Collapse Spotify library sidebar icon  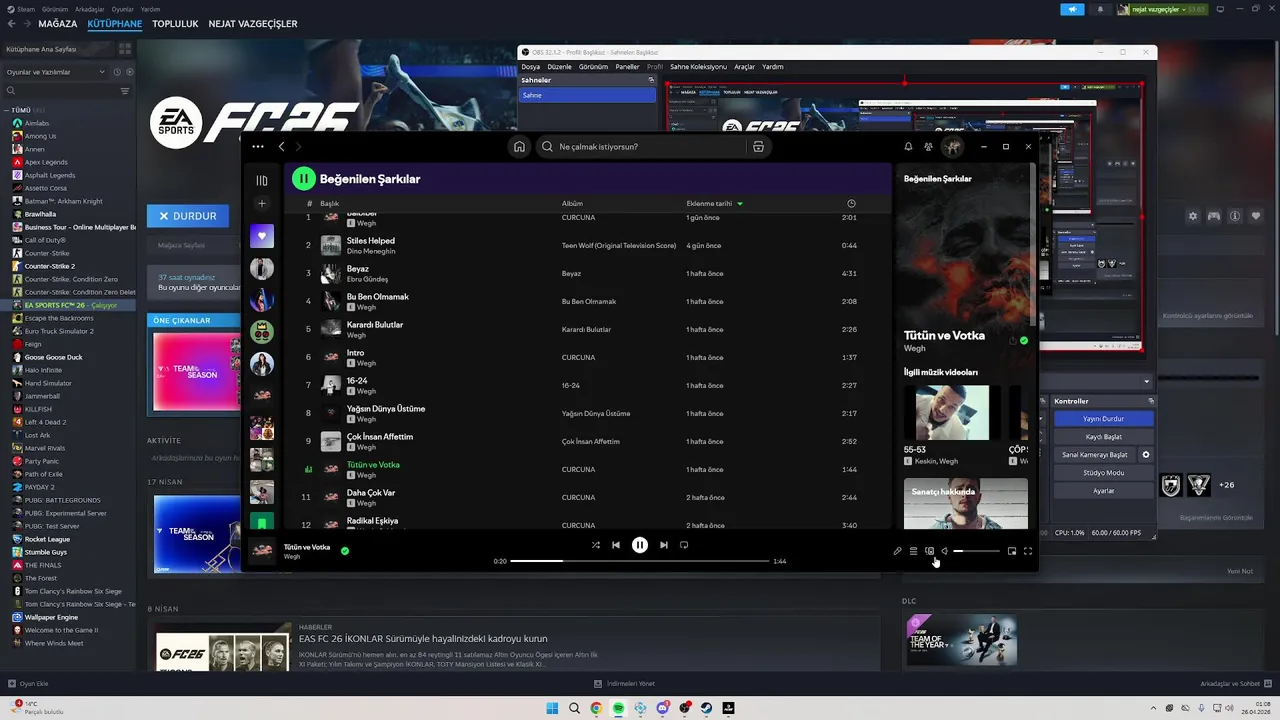point(262,180)
